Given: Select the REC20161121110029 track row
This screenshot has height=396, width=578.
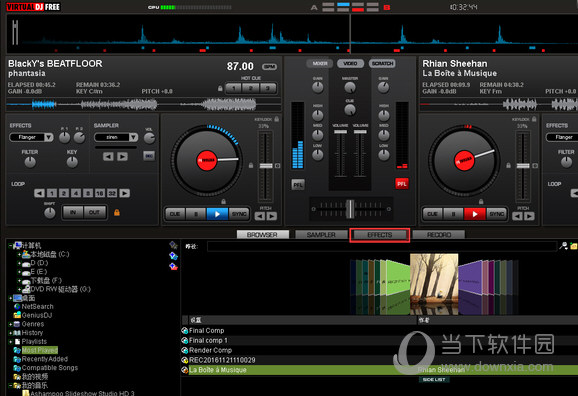Looking at the screenshot, I should (x=379, y=360).
